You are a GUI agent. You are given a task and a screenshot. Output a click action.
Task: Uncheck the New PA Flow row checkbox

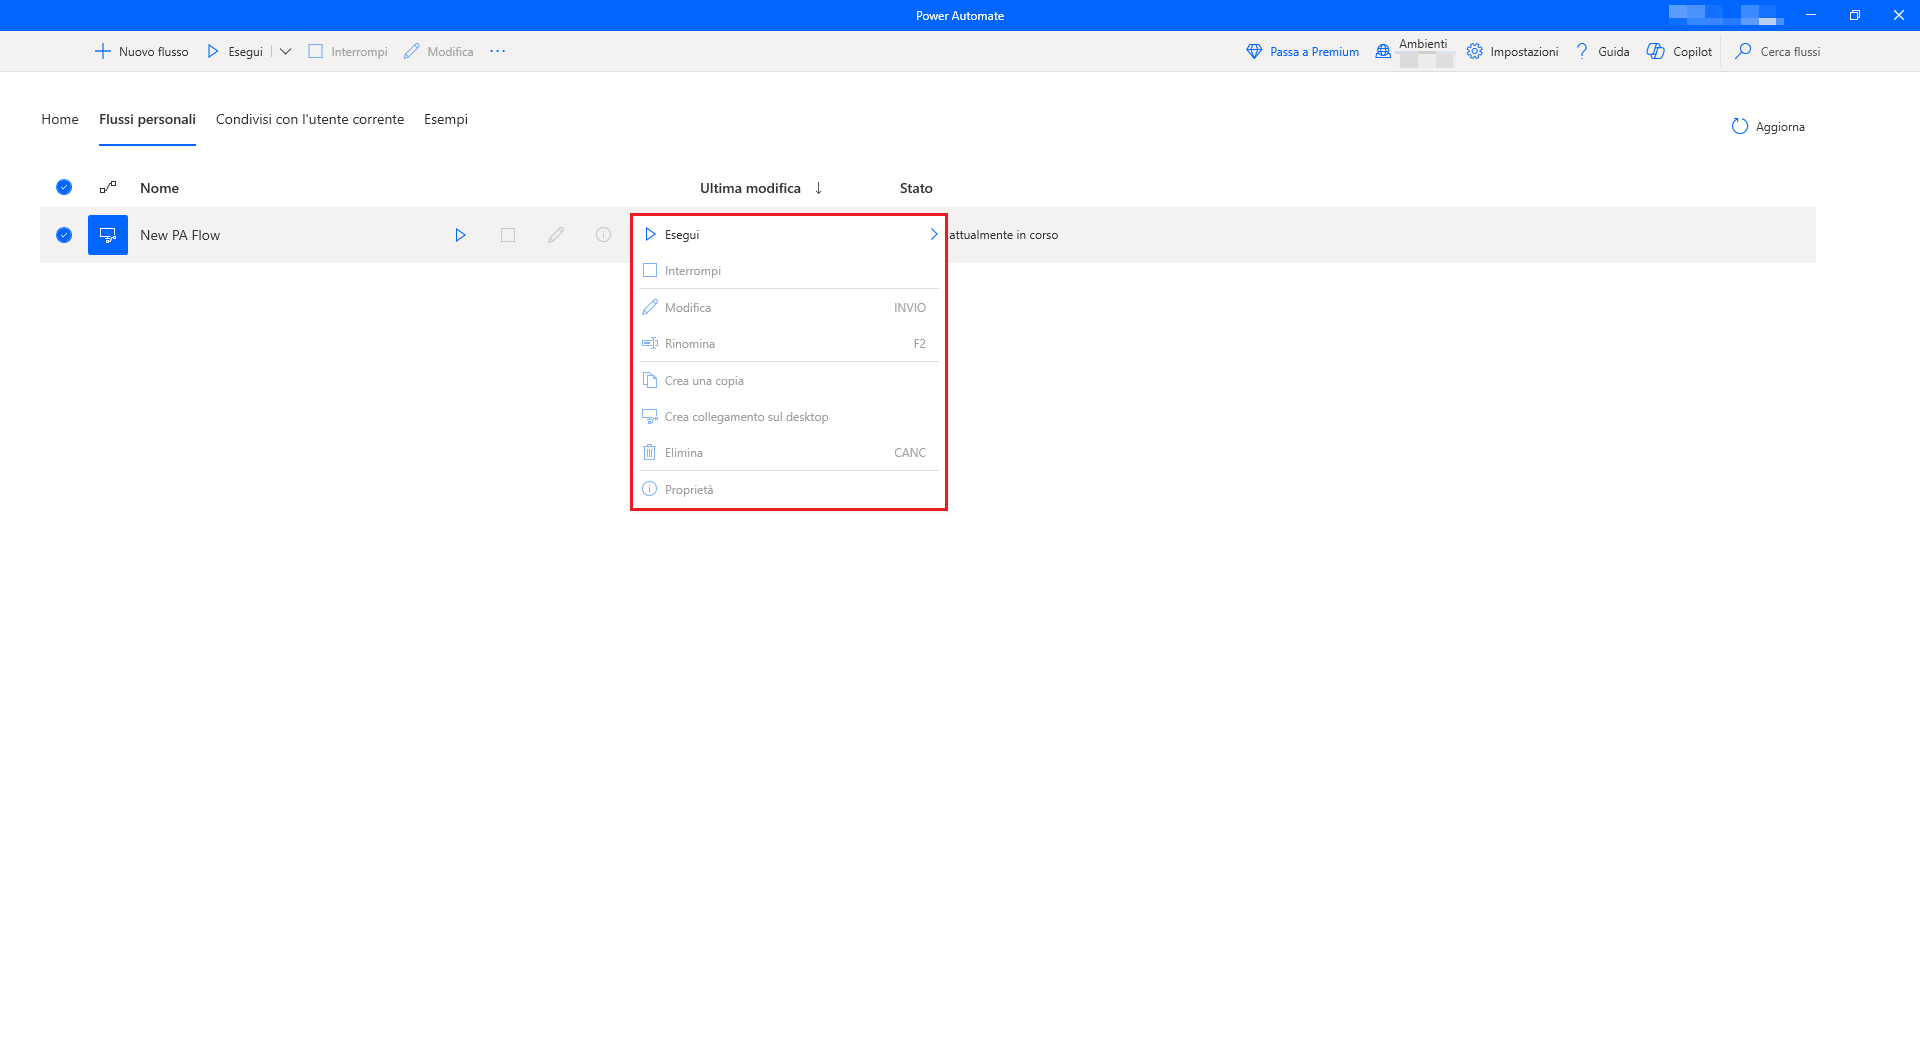click(x=64, y=235)
